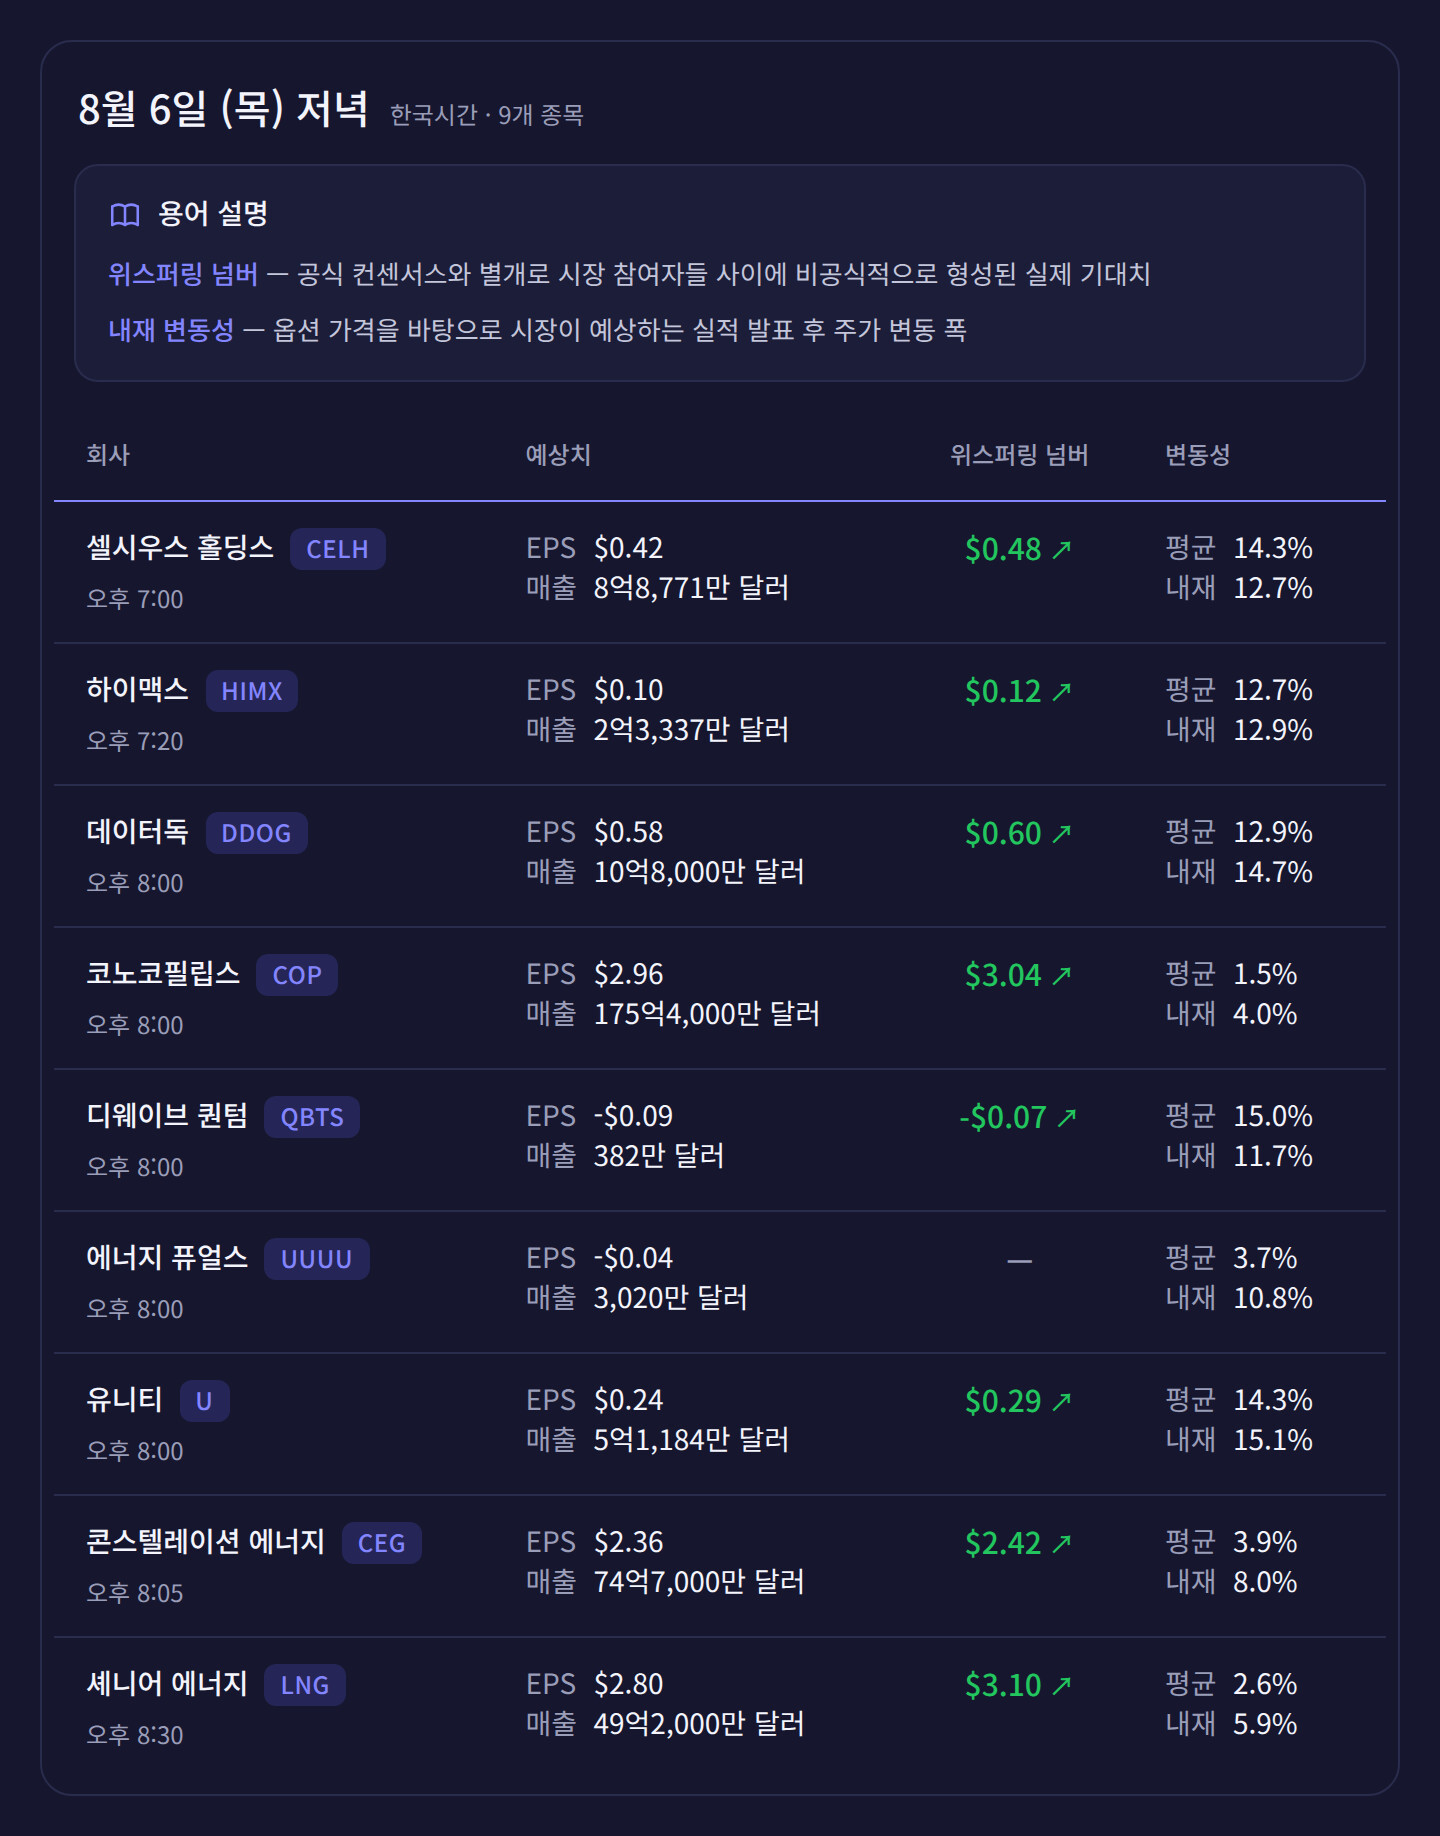Click the arrow icon beside $0.12 whisper

pyautogui.click(x=1062, y=691)
